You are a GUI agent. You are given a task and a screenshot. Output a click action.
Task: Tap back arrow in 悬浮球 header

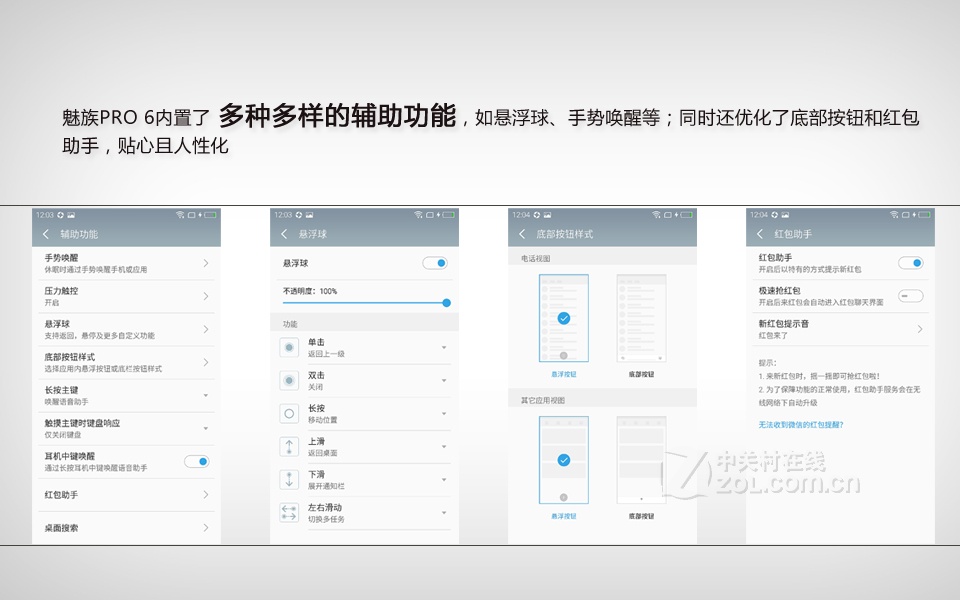(x=283, y=234)
